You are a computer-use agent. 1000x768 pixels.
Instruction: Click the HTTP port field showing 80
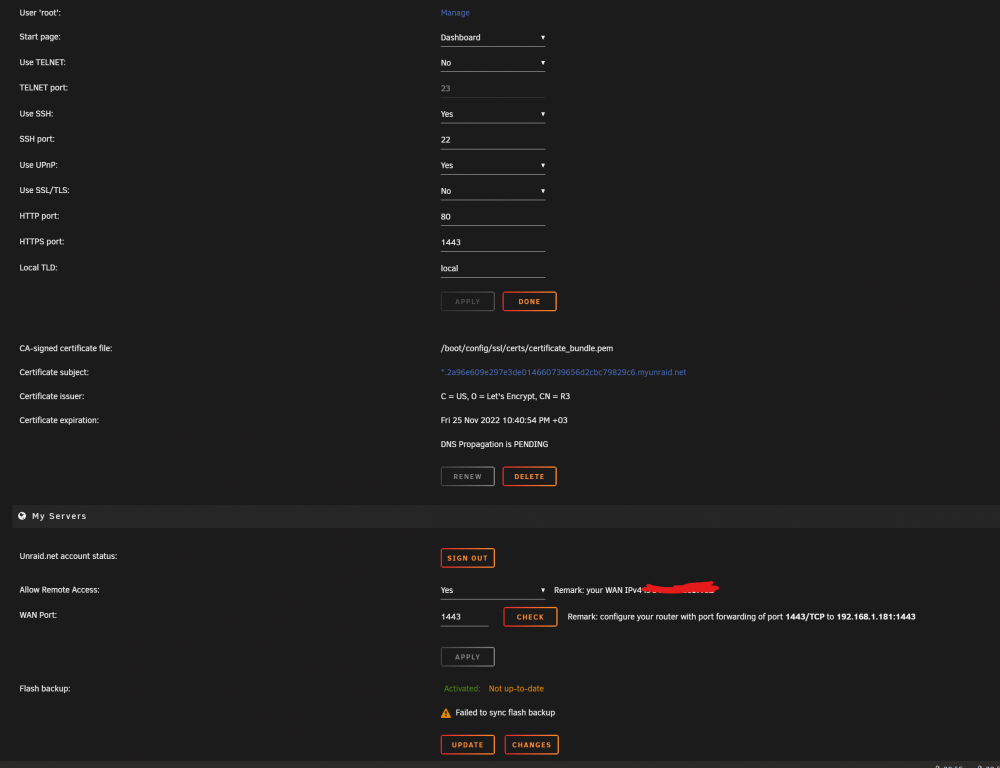(492, 217)
